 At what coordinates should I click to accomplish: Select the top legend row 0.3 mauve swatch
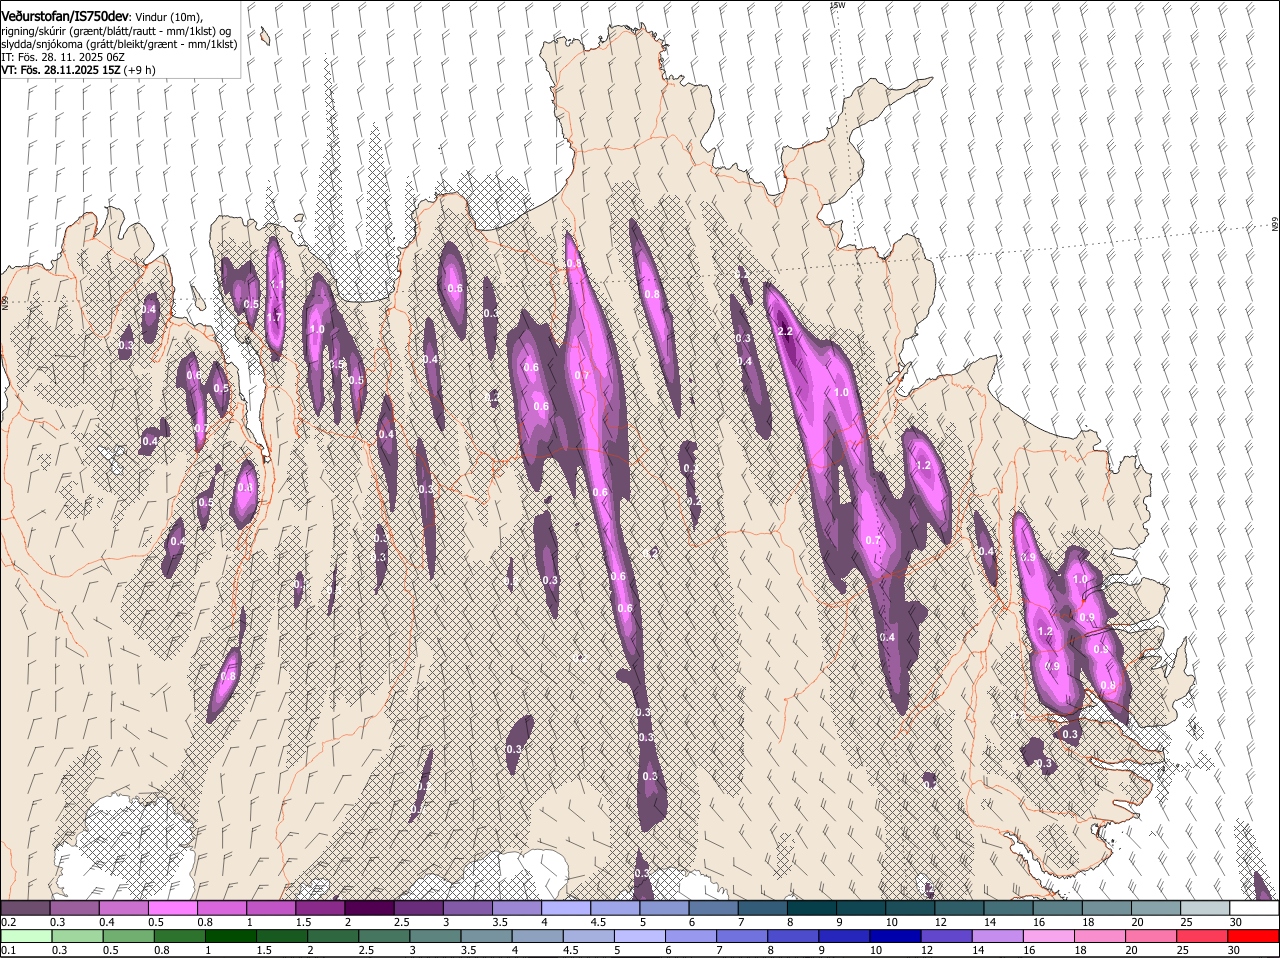click(74, 908)
